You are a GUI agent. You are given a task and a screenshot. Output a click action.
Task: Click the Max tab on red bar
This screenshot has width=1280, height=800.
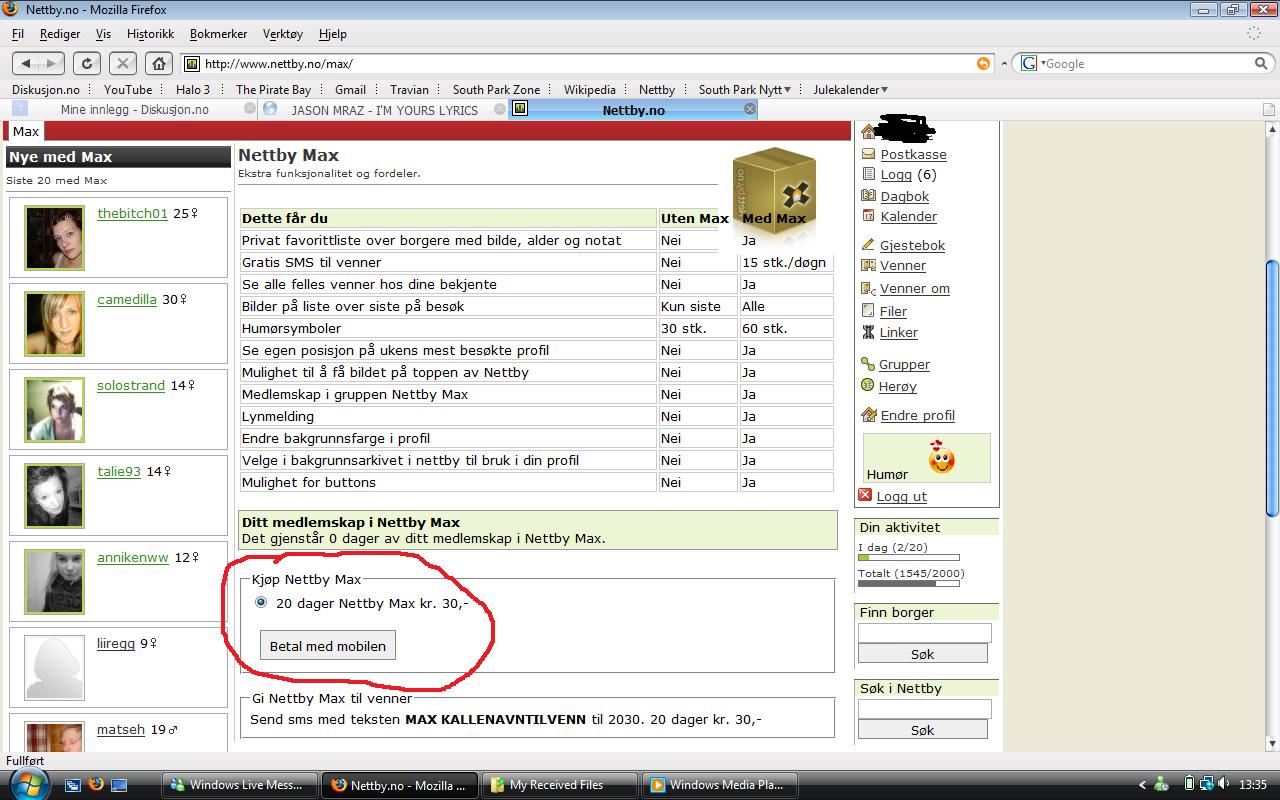pos(26,131)
